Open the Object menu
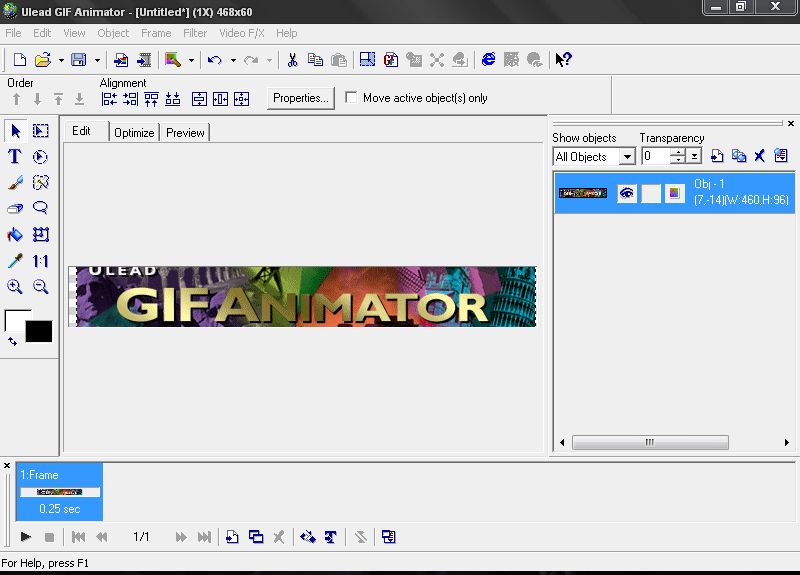 point(113,33)
